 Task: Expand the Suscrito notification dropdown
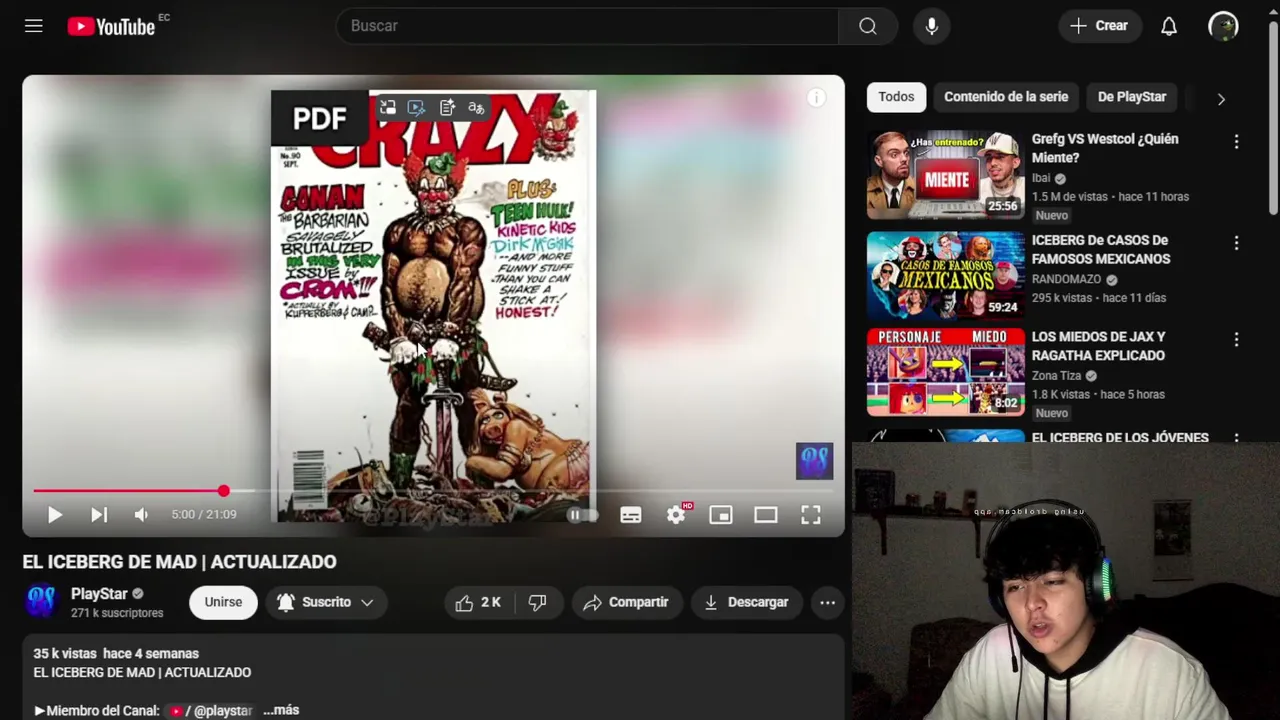(x=325, y=602)
